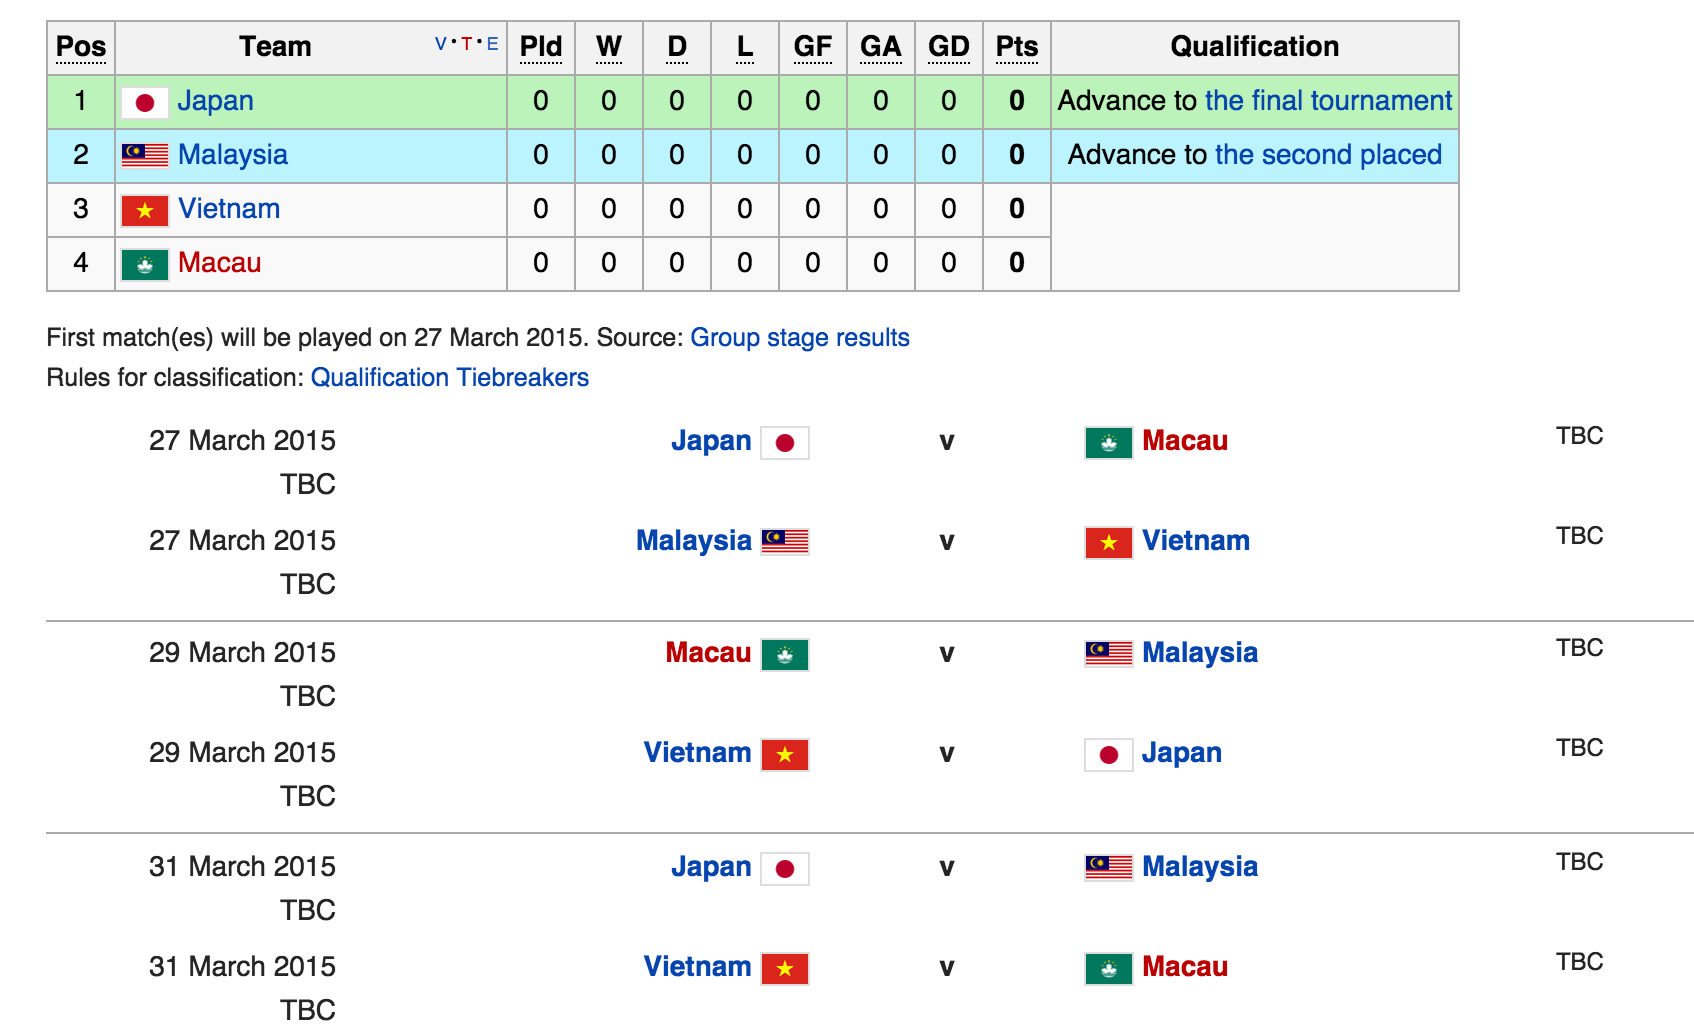
Task: Open the 'T' talk link in the table header
Action: coord(466,44)
